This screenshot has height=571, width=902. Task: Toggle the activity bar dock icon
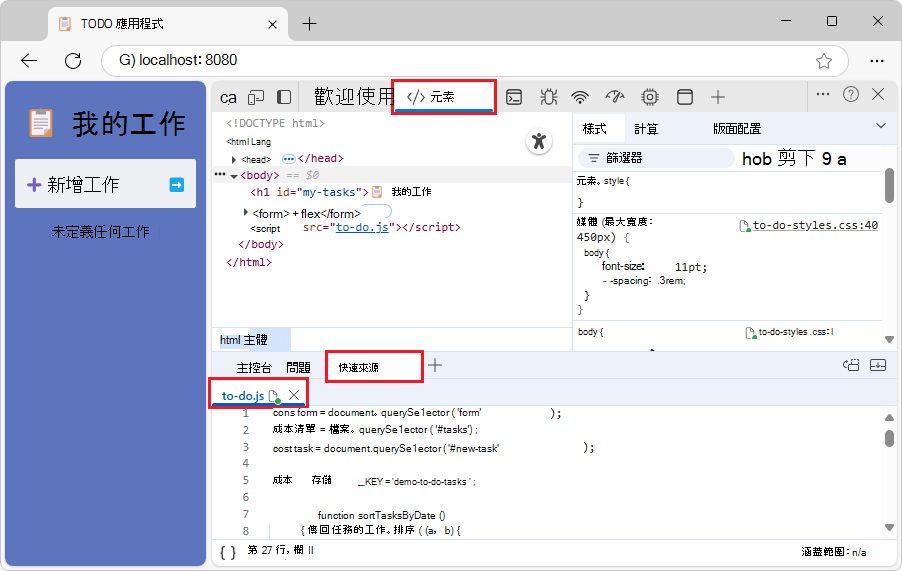pos(284,97)
